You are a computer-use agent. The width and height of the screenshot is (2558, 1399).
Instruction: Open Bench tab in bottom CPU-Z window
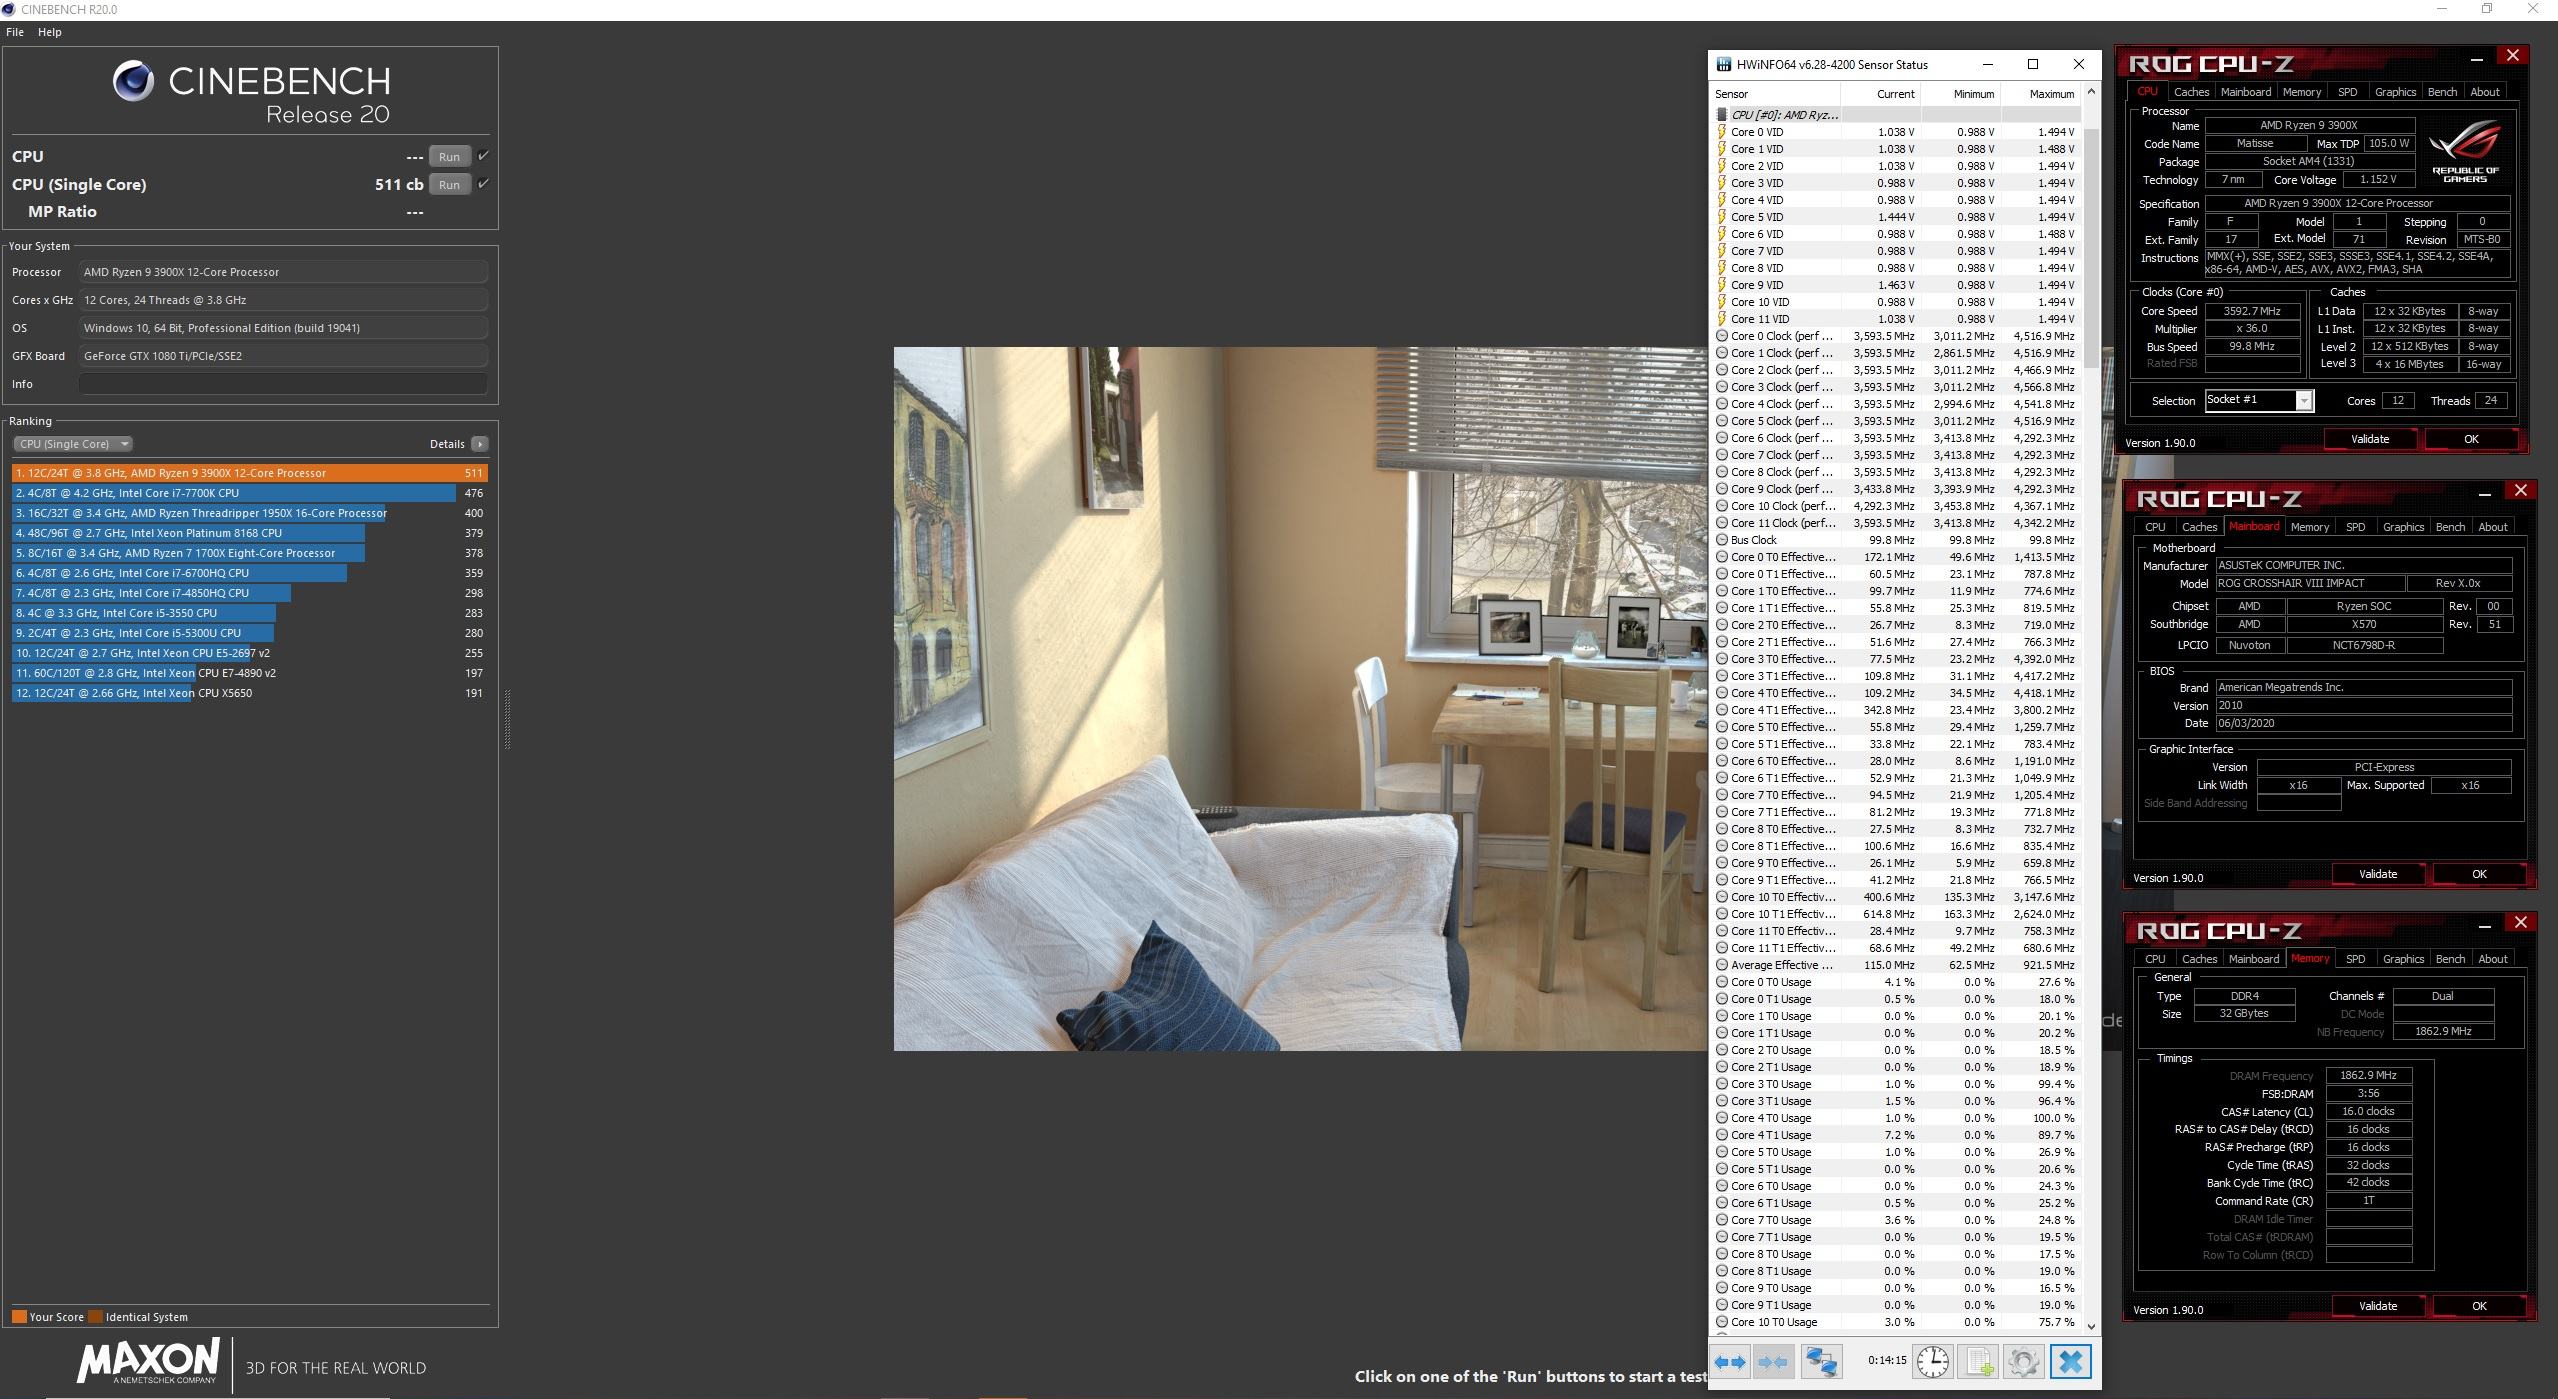(x=2450, y=959)
